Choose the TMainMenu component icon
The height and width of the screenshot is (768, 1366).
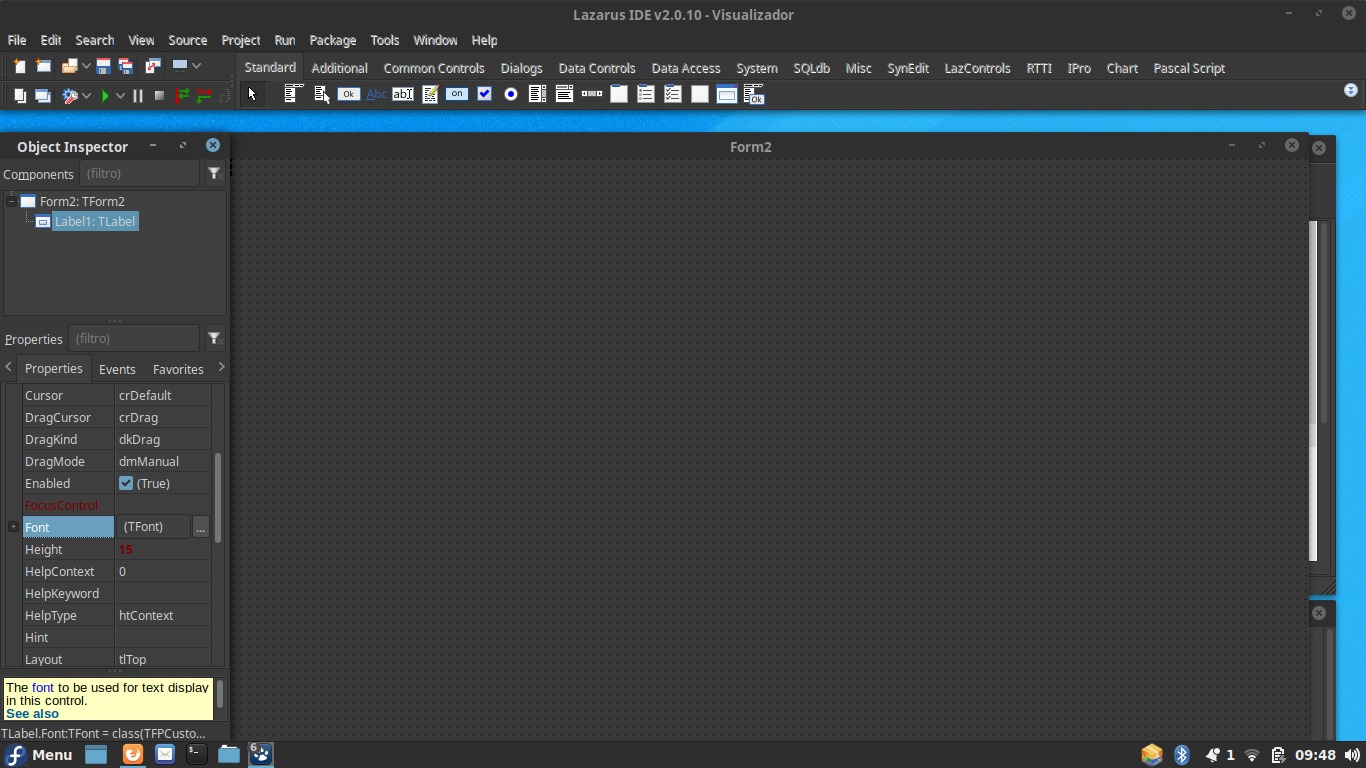pyautogui.click(x=292, y=94)
